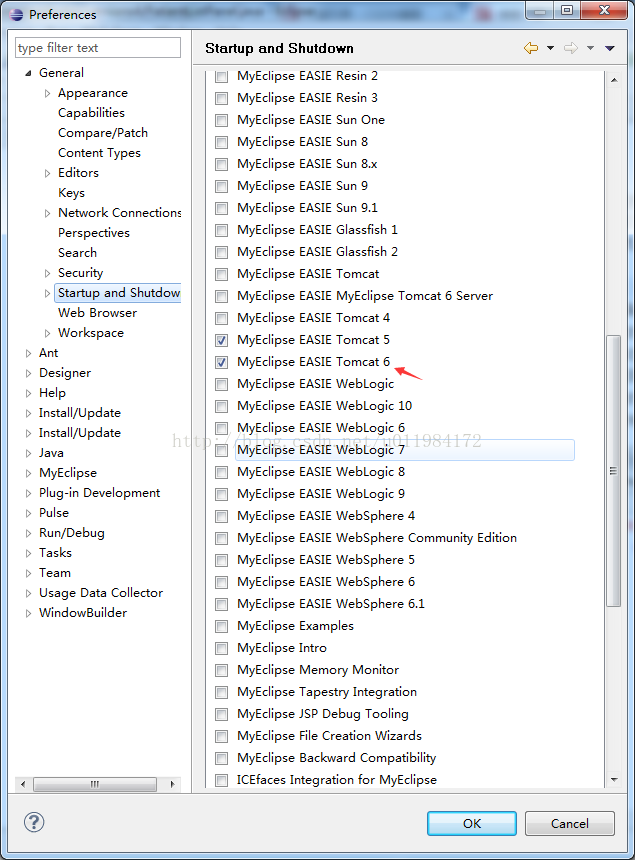The width and height of the screenshot is (635, 860).
Task: Select Capabilities in the tree
Action: [91, 113]
